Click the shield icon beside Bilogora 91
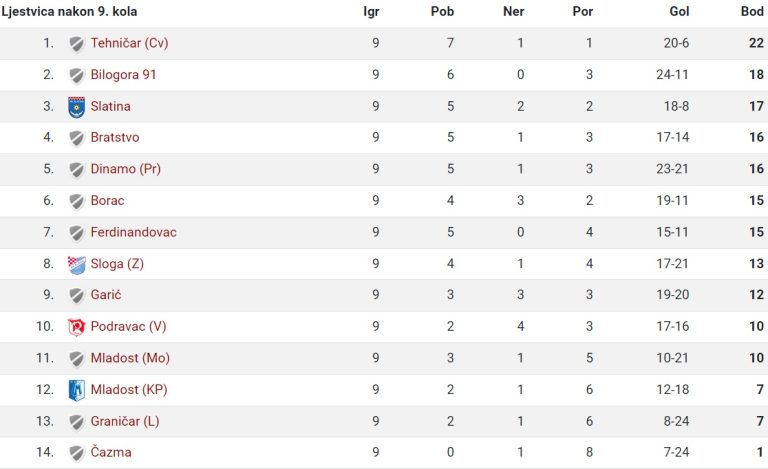The image size is (768, 469). (76, 75)
